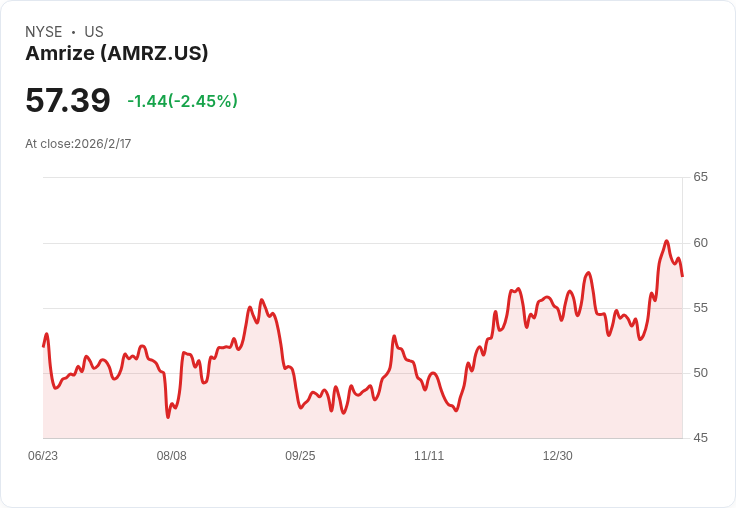736x508 pixels.
Task: Click the first data point at chart's left edge
Action: (x=44, y=346)
